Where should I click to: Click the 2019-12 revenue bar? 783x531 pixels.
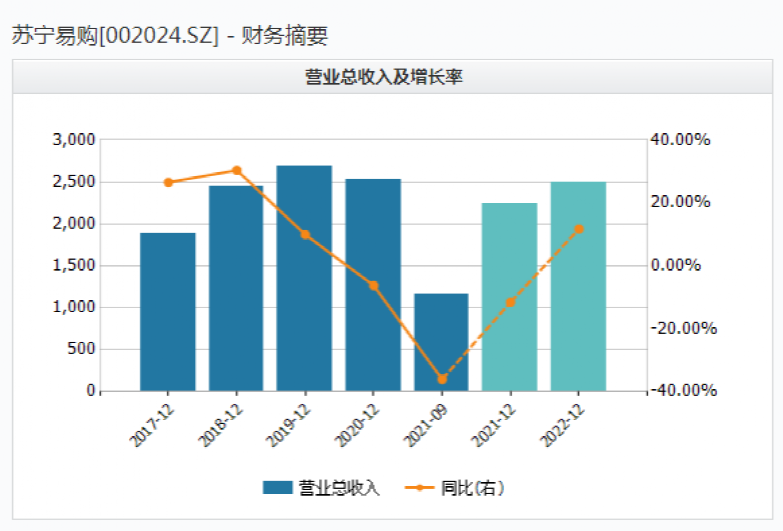(304, 278)
